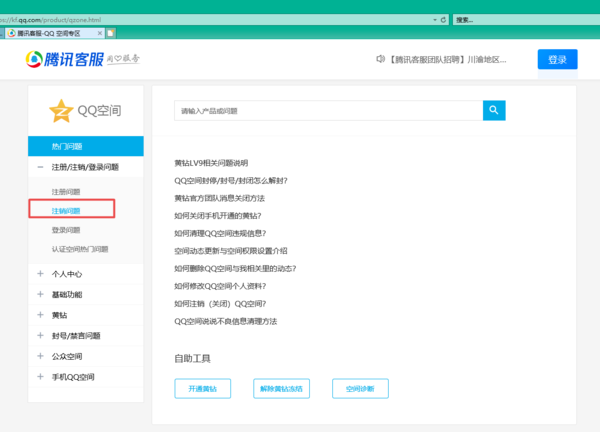Expand the 手机QQ空间 category
The height and width of the screenshot is (432, 600).
[40, 377]
